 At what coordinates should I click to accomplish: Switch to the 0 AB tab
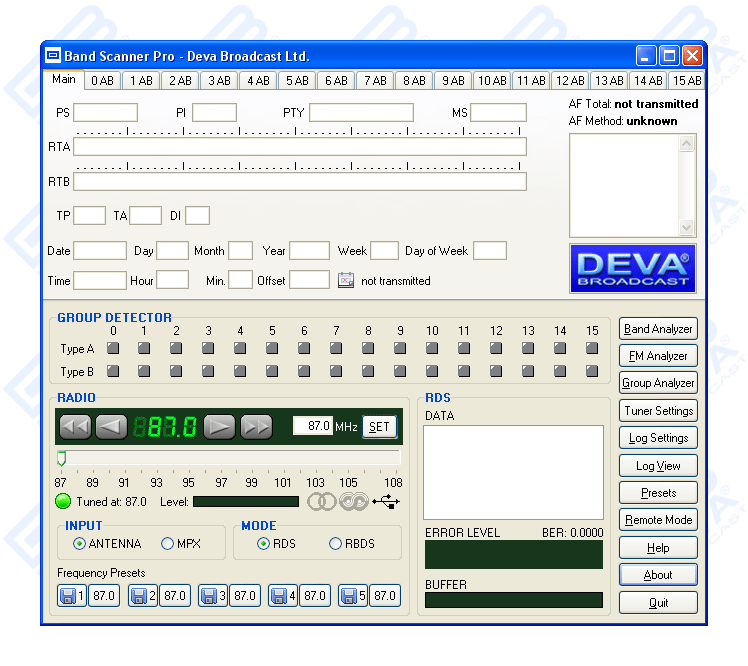click(102, 81)
